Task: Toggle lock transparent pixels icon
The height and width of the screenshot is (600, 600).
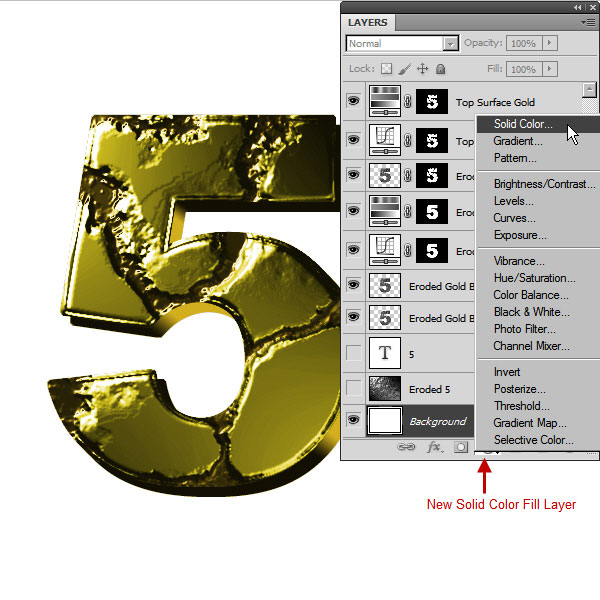Action: pos(386,69)
